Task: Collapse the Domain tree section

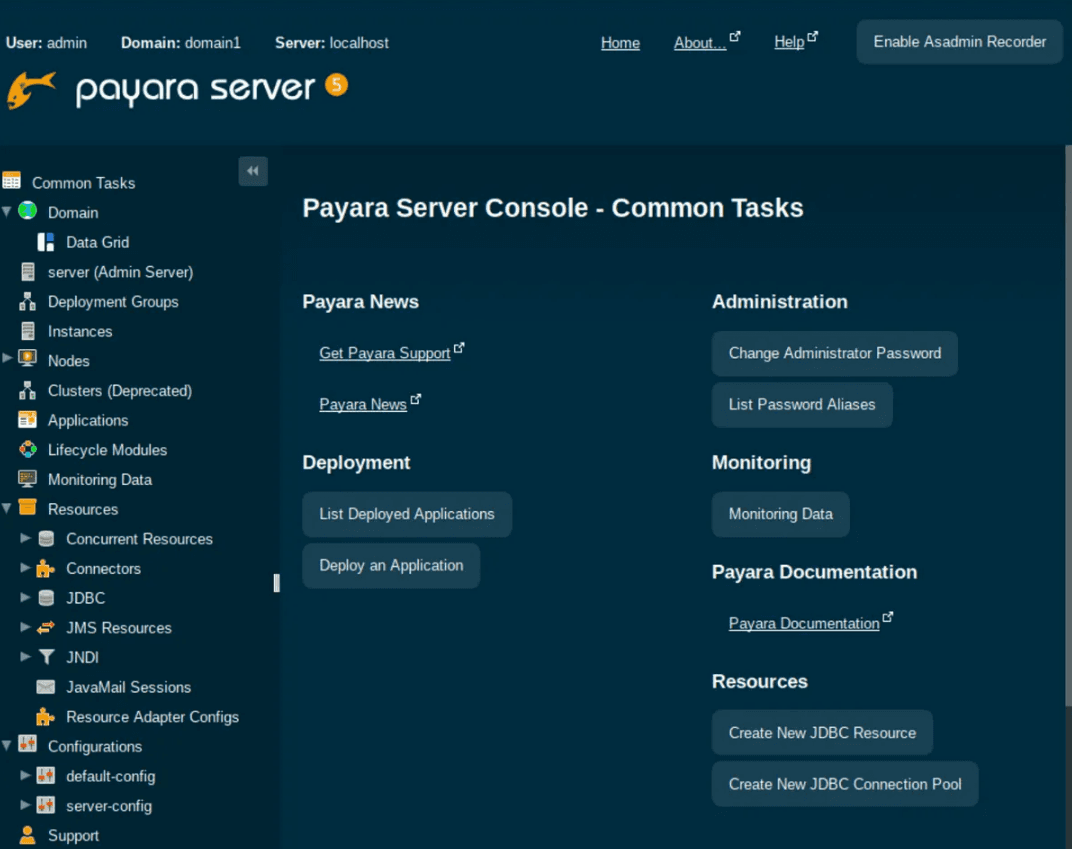Action: point(8,212)
